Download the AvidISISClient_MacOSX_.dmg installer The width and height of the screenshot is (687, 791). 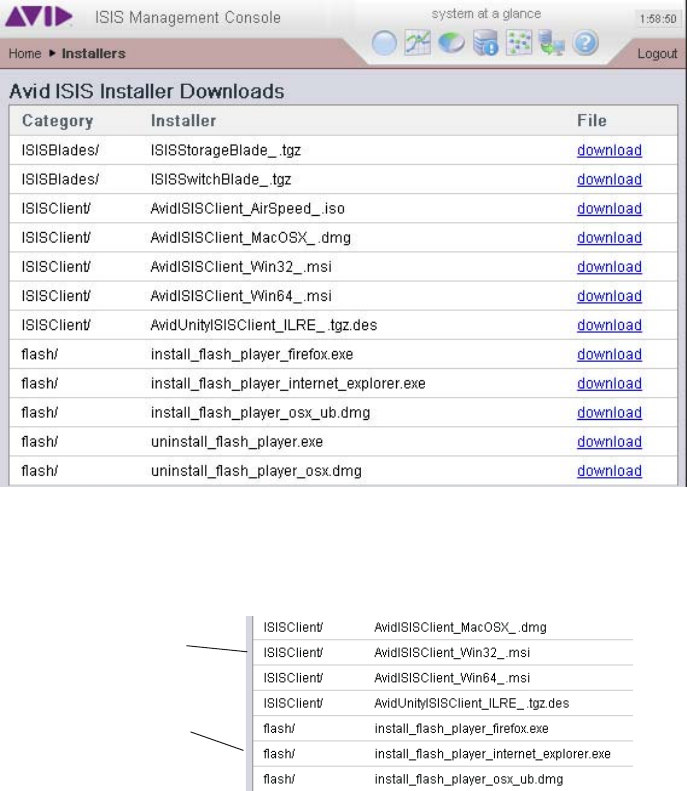coord(609,238)
